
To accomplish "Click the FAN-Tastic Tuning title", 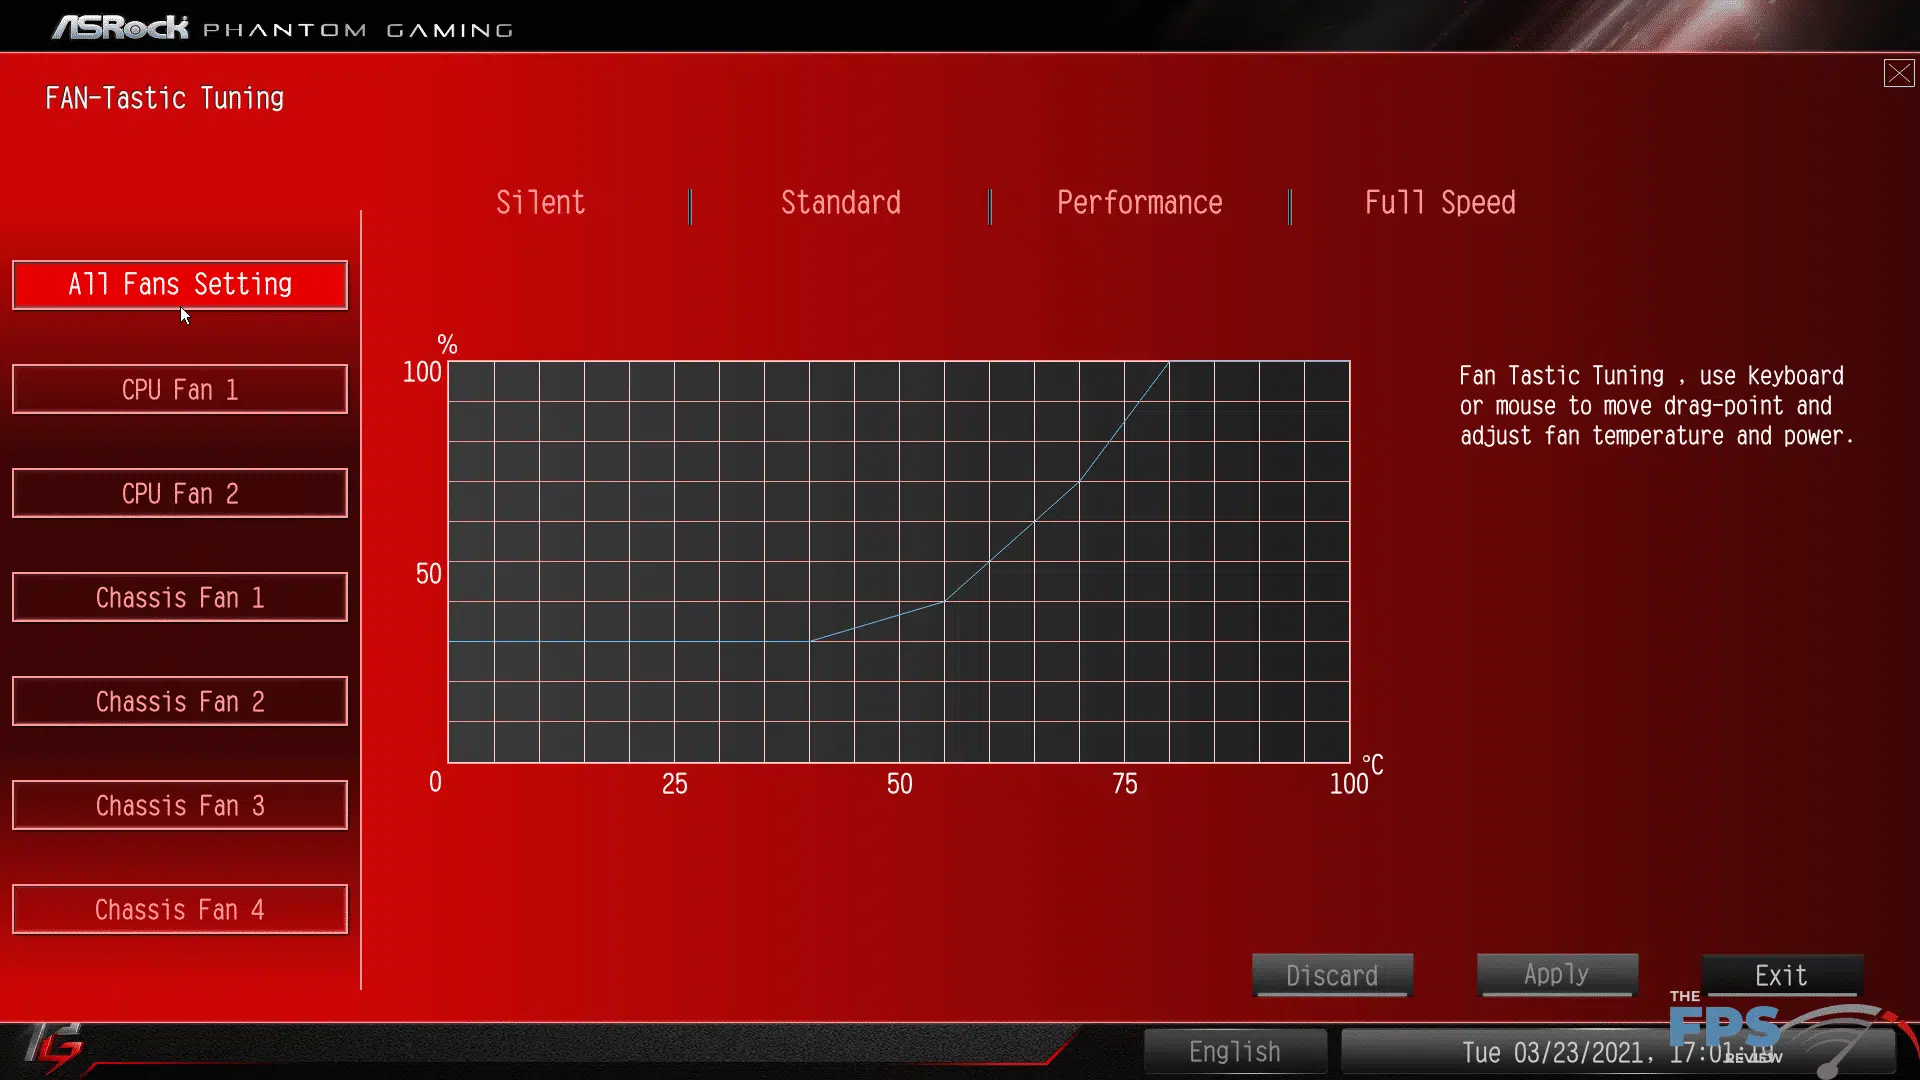I will 165,98.
